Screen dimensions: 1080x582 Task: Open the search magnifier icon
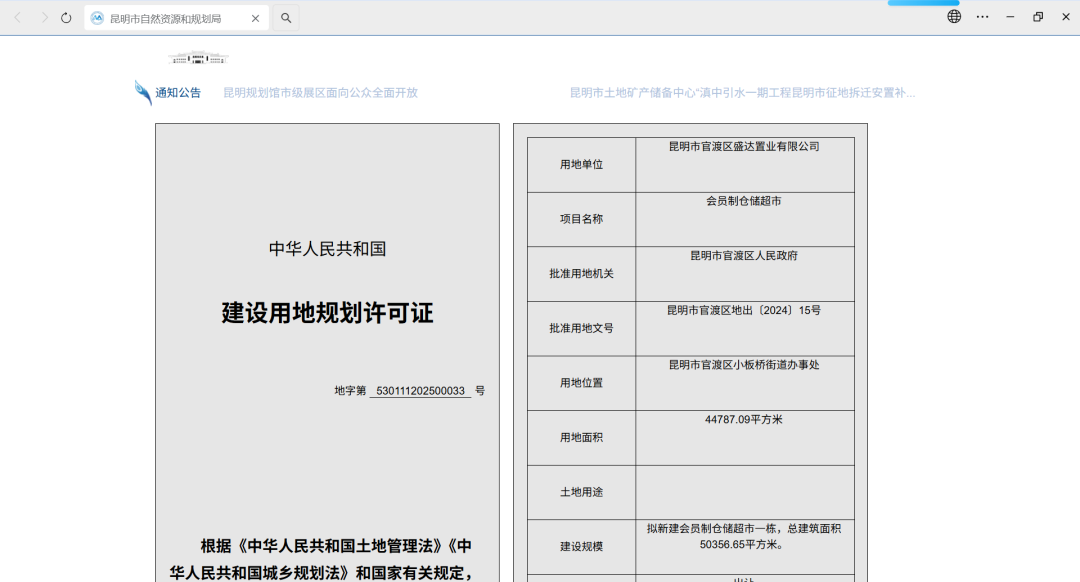(286, 18)
